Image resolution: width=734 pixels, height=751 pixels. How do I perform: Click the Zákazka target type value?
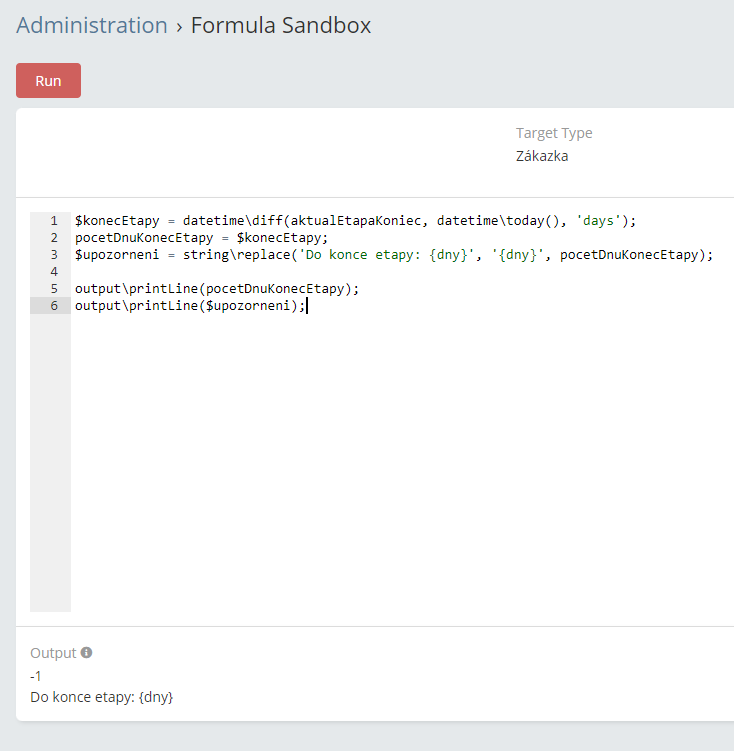tap(542, 156)
